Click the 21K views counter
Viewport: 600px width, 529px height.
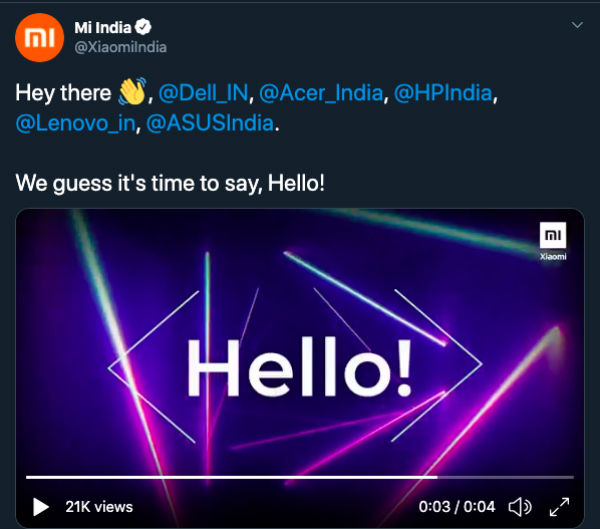point(99,507)
